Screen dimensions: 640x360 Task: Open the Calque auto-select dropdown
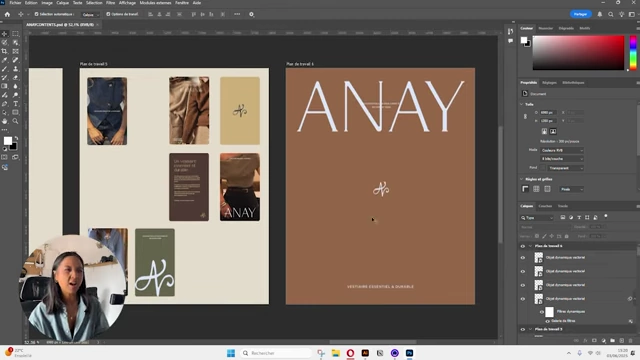[90, 15]
